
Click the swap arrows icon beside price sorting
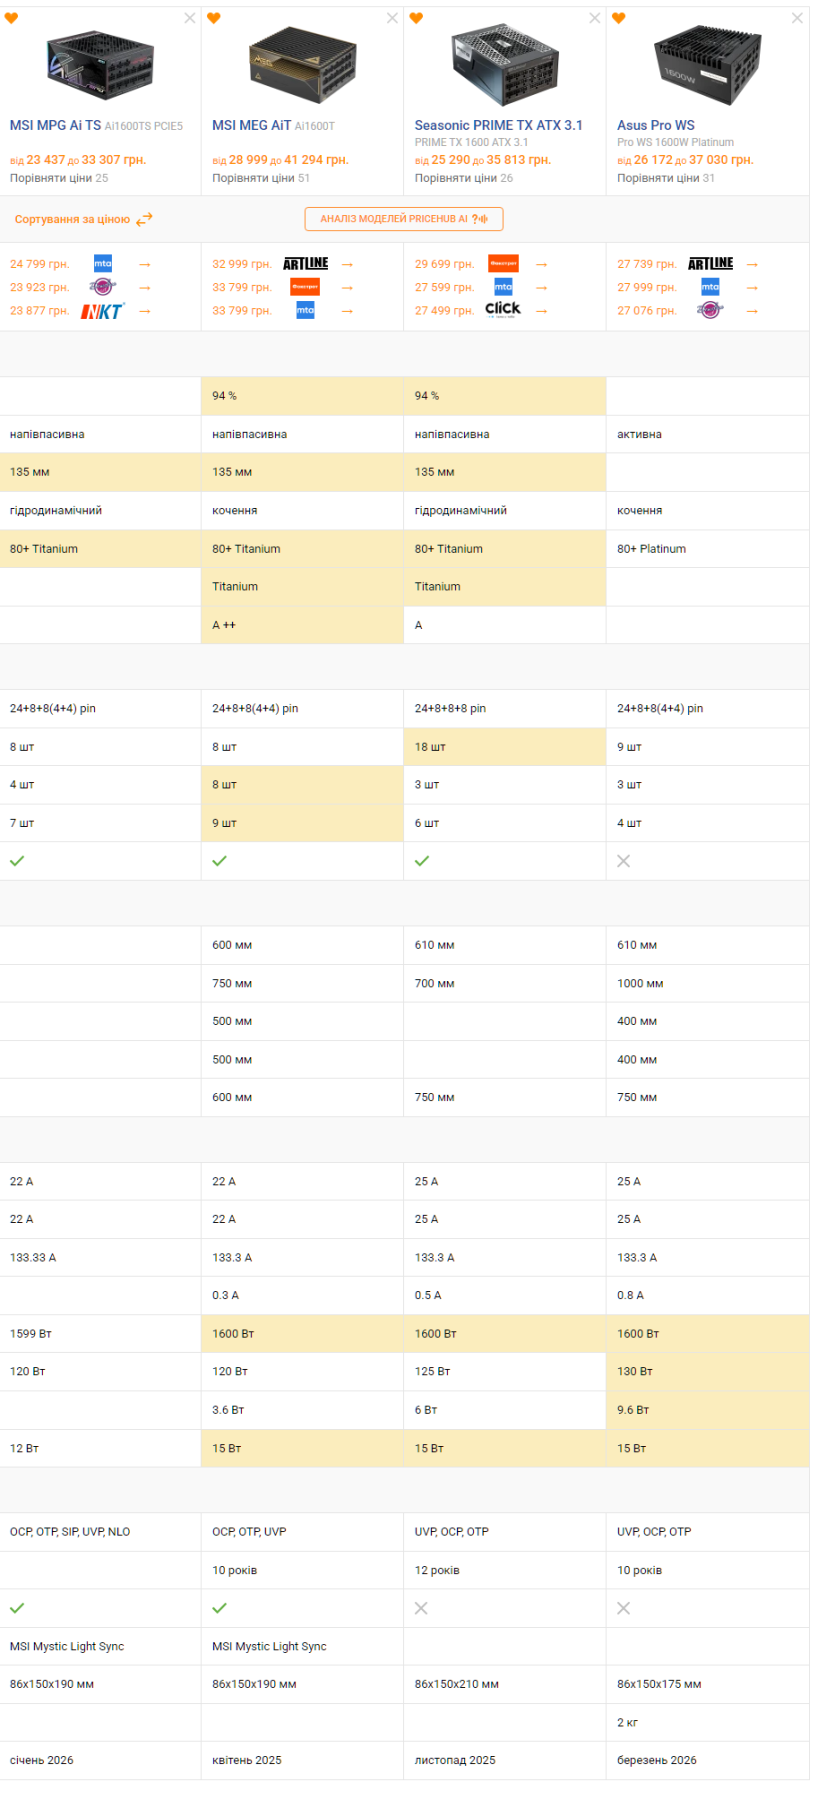click(144, 218)
